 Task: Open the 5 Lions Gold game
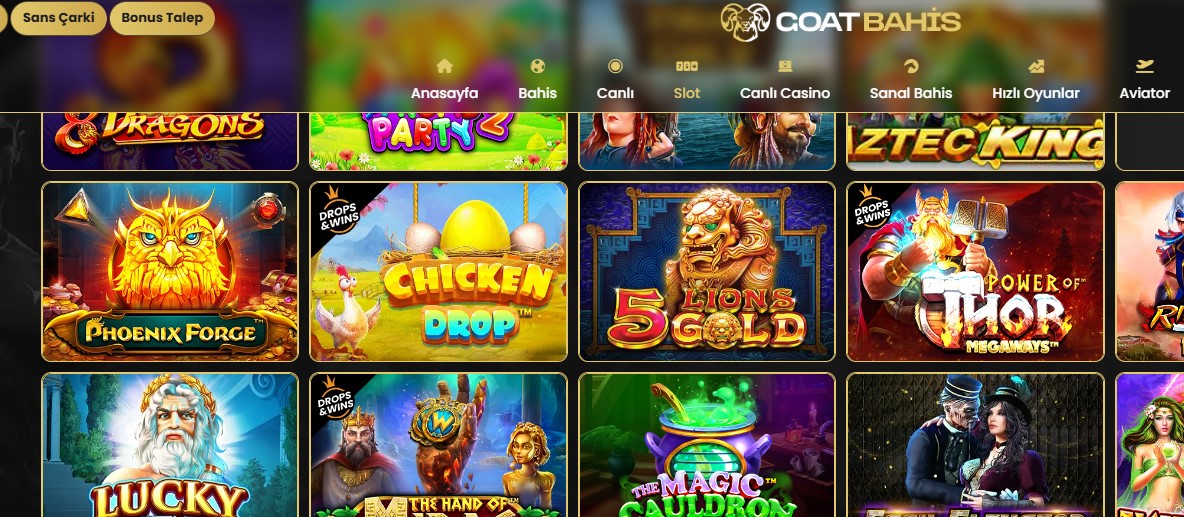[x=707, y=272]
